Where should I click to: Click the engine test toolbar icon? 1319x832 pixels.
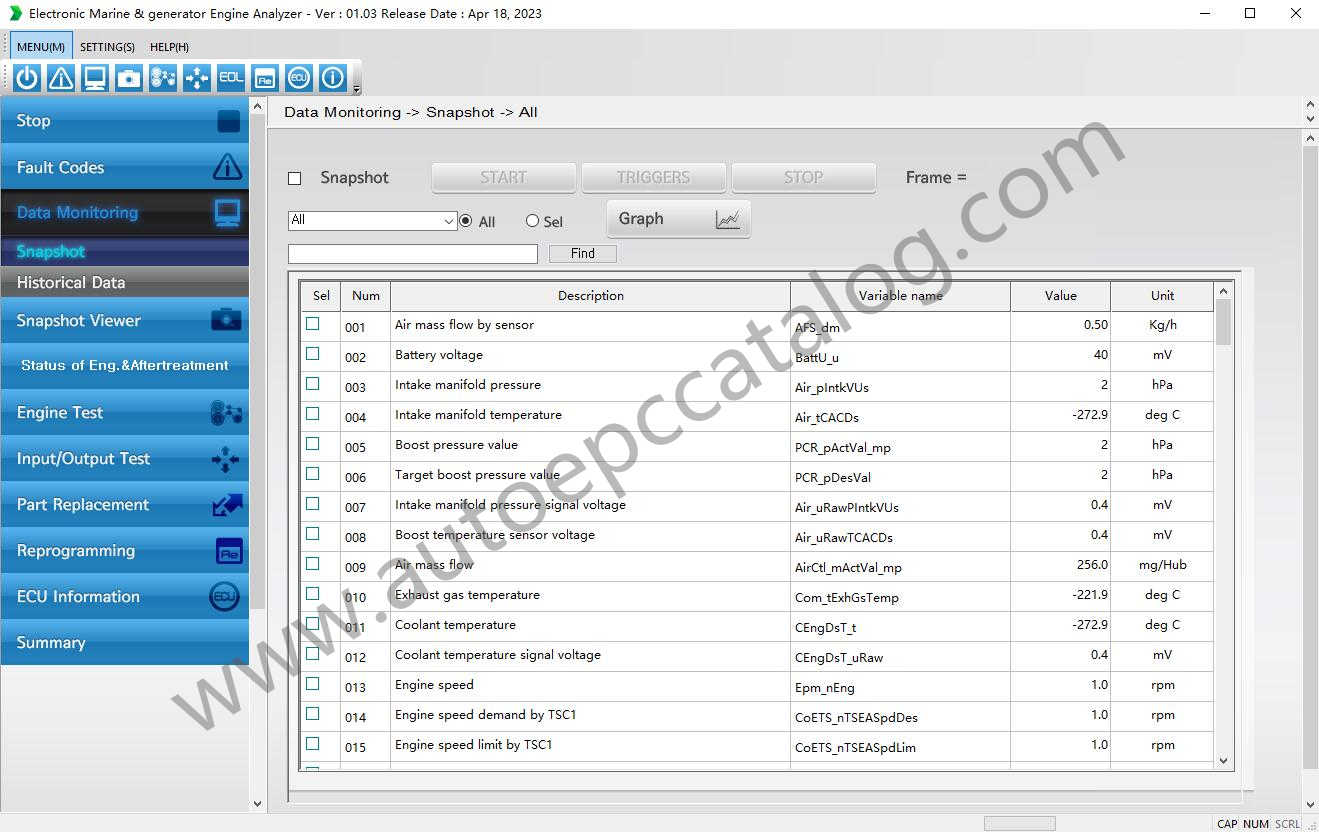click(163, 78)
